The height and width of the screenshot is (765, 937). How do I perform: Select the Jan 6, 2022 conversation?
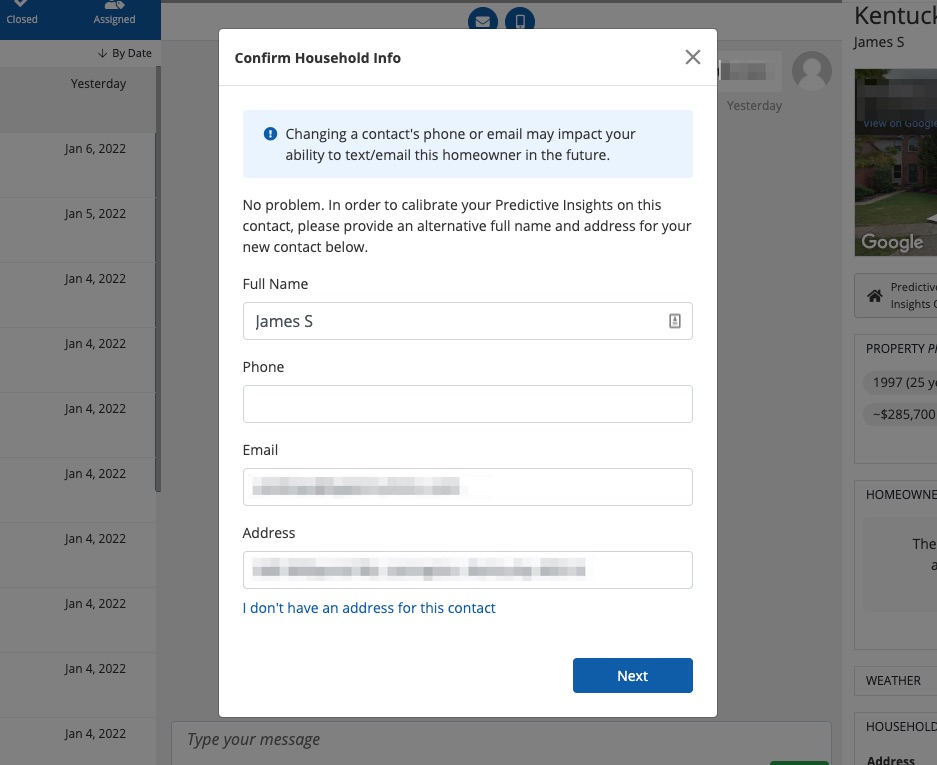click(78, 165)
